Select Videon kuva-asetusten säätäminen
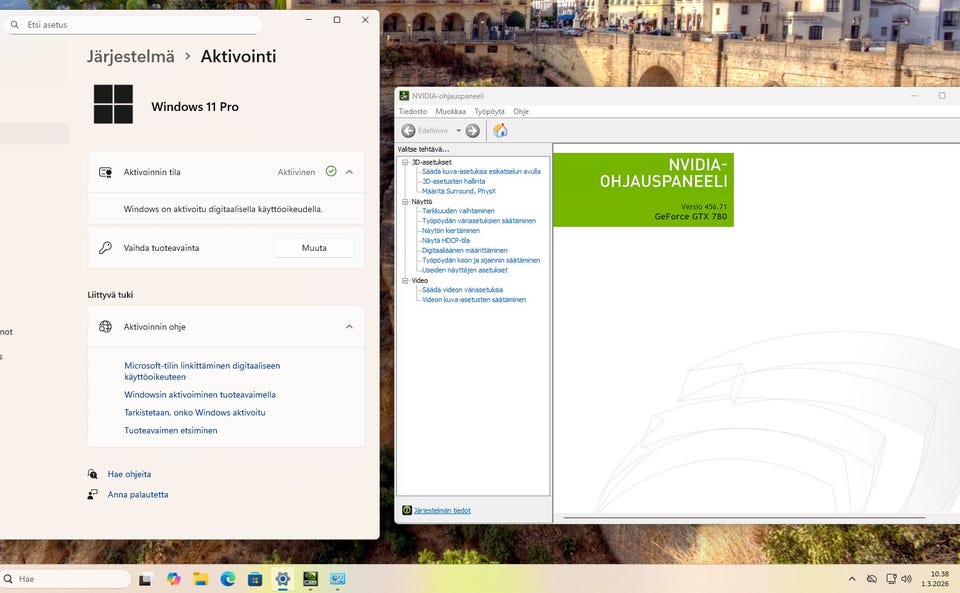The image size is (960, 593). [x=474, y=300]
